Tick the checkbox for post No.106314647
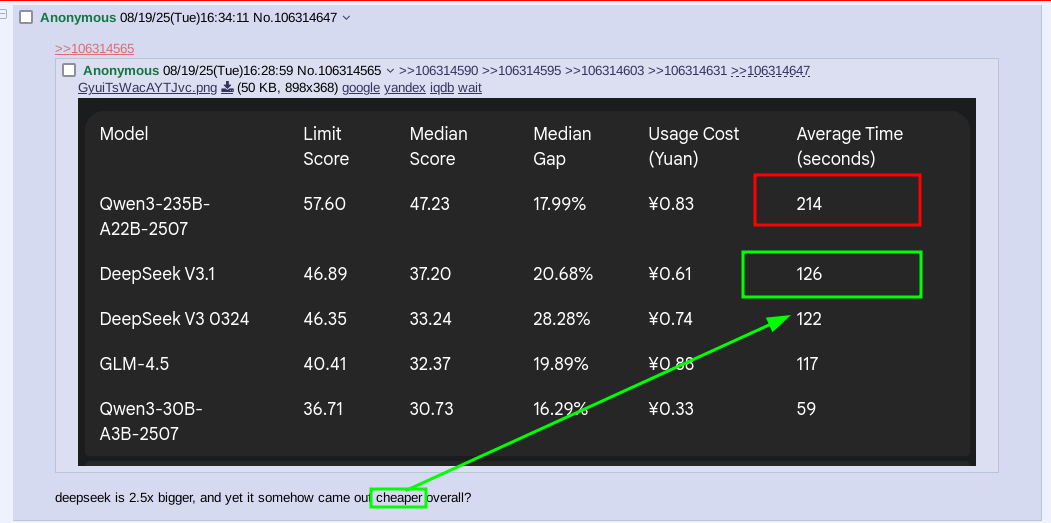The image size is (1051, 523). tap(25, 17)
